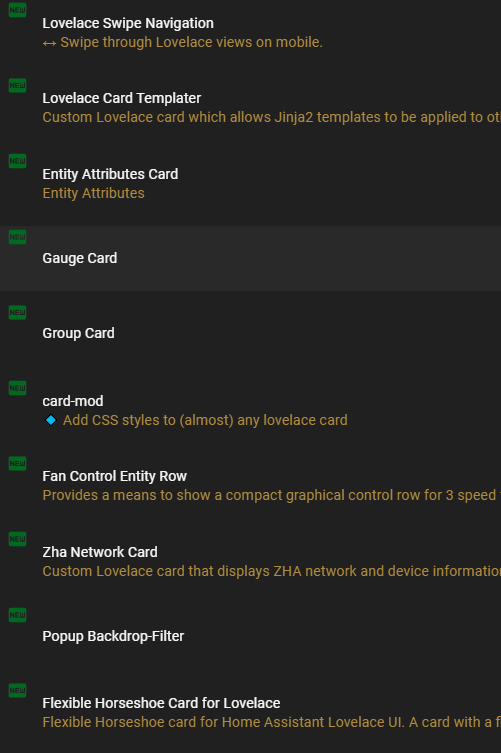Open card-mod repository title
The height and width of the screenshot is (753, 501).
click(x=73, y=401)
